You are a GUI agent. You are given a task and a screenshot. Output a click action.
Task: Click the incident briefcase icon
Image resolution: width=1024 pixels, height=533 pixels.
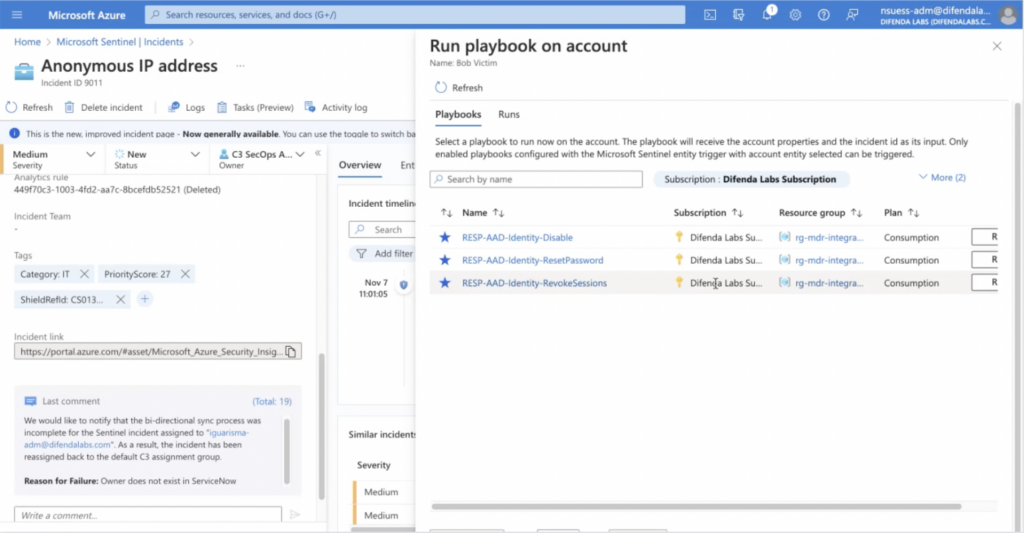click(x=24, y=71)
